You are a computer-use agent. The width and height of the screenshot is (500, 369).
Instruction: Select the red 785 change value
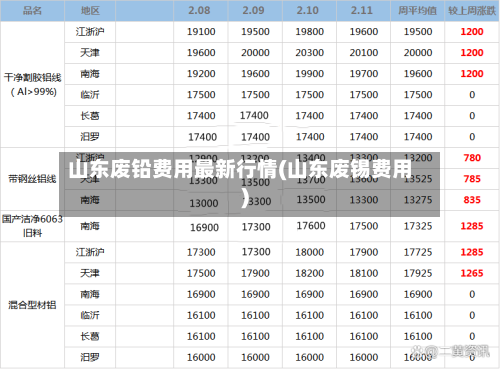point(472,179)
